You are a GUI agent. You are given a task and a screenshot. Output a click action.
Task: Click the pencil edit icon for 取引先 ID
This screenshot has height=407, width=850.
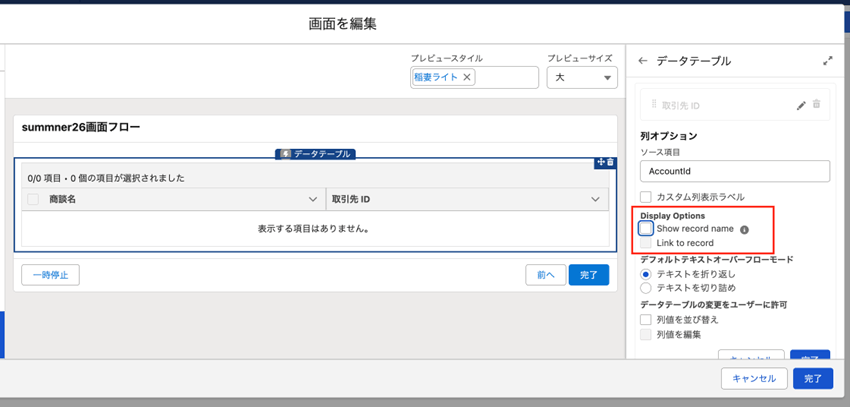pos(801,105)
